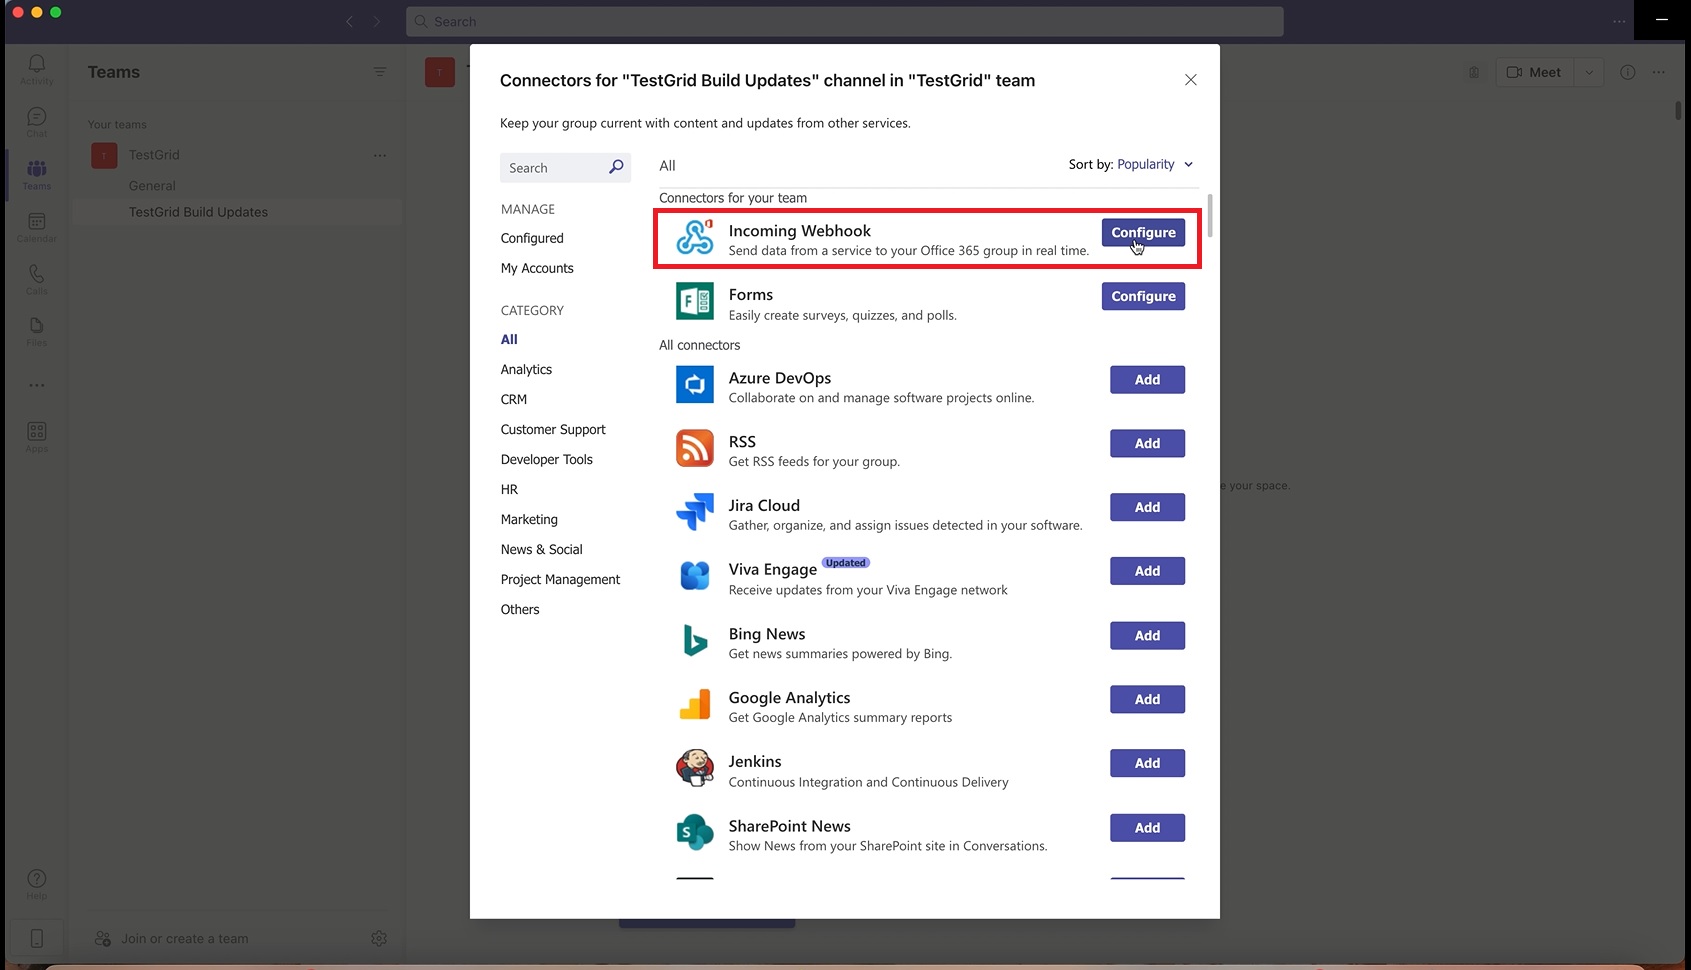Select the Others category

(520, 609)
